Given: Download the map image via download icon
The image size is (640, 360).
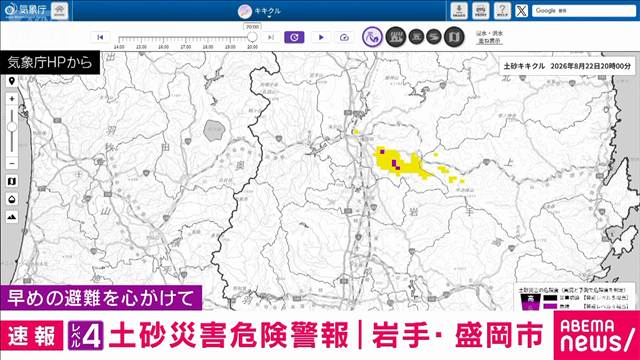Looking at the screenshot, I should [459, 11].
